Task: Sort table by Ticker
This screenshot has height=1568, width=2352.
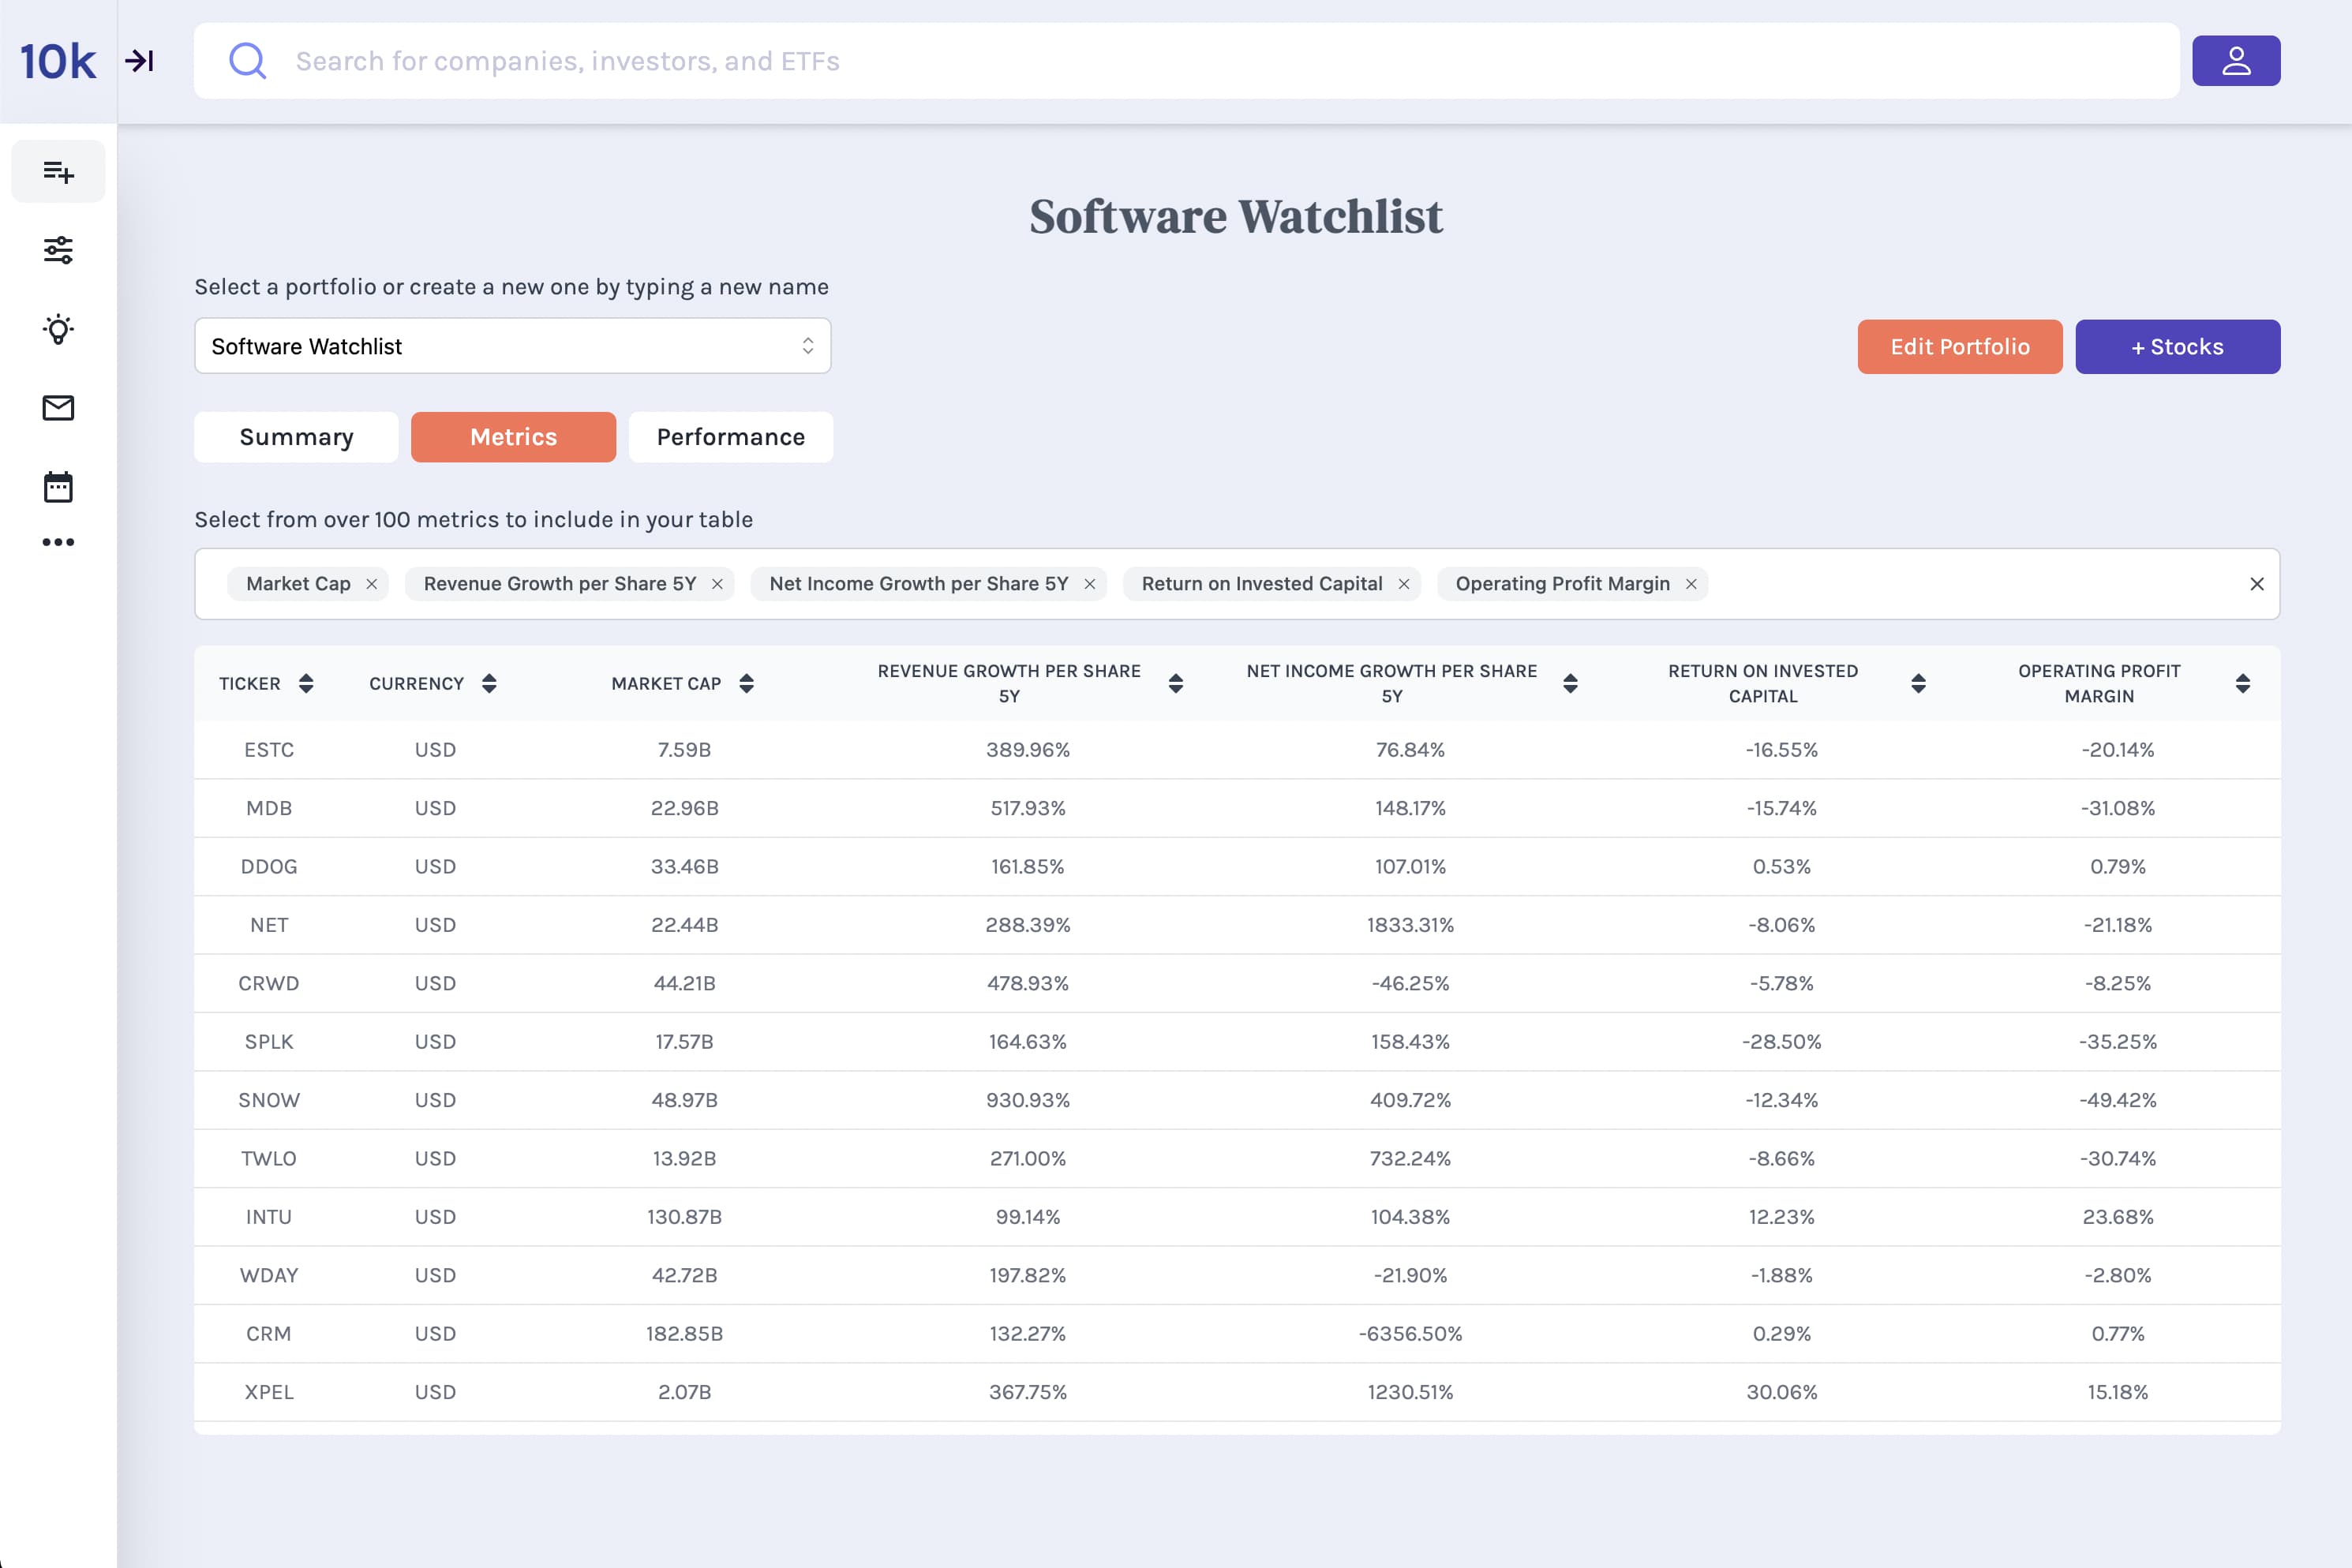Action: (306, 684)
